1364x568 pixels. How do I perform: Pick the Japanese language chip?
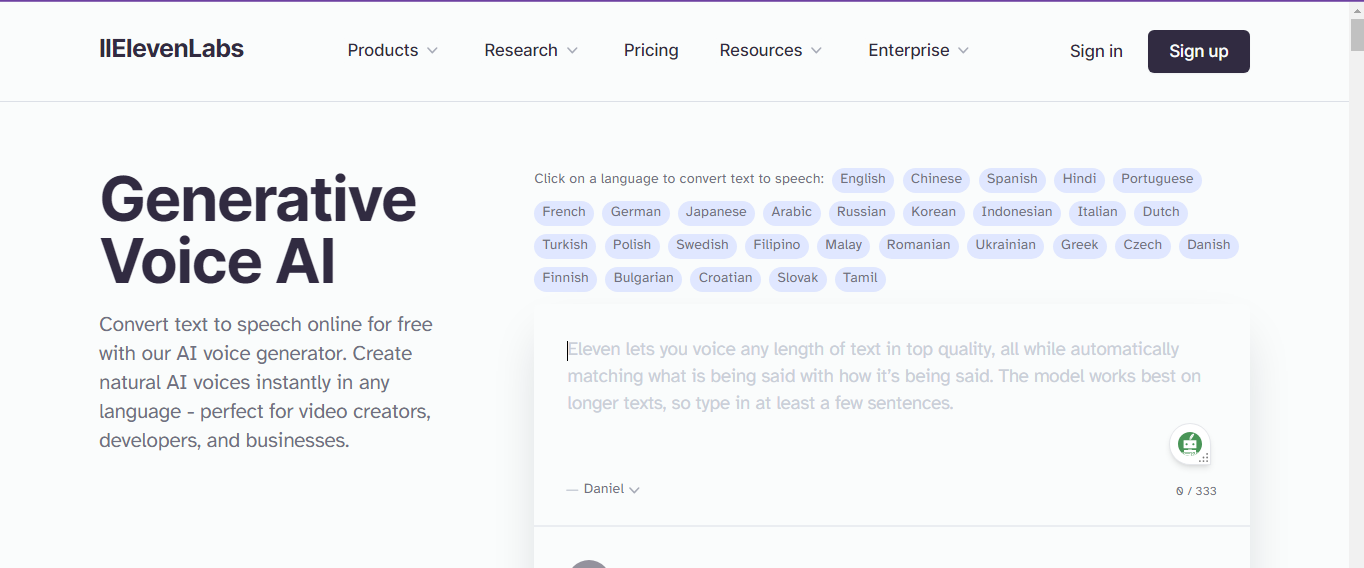click(716, 212)
